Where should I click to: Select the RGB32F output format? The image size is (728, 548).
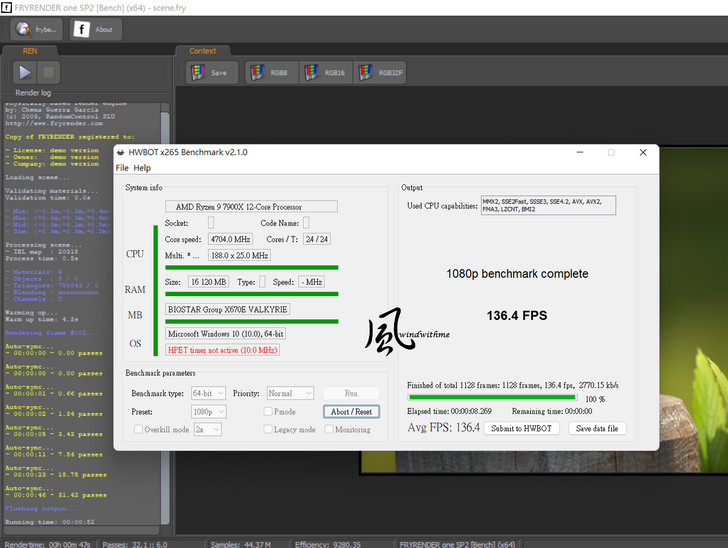[x=381, y=72]
